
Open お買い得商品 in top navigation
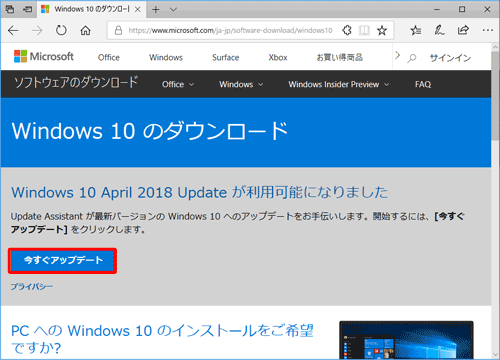(339, 57)
